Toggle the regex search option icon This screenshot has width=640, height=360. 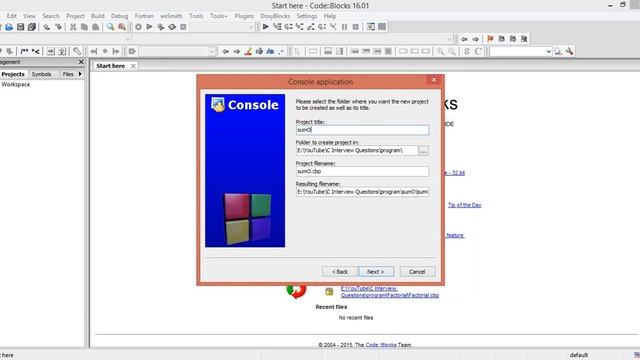(x=281, y=51)
